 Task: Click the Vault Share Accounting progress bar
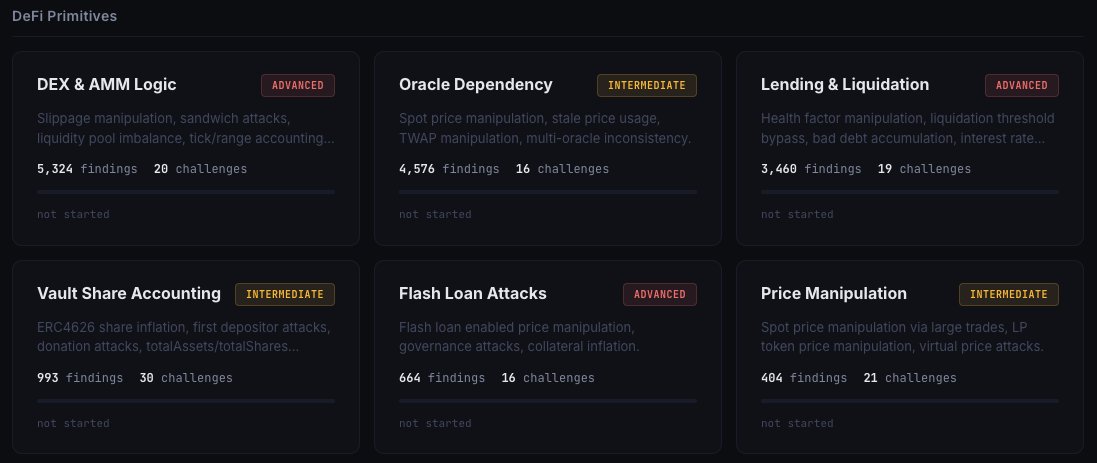[185, 401]
